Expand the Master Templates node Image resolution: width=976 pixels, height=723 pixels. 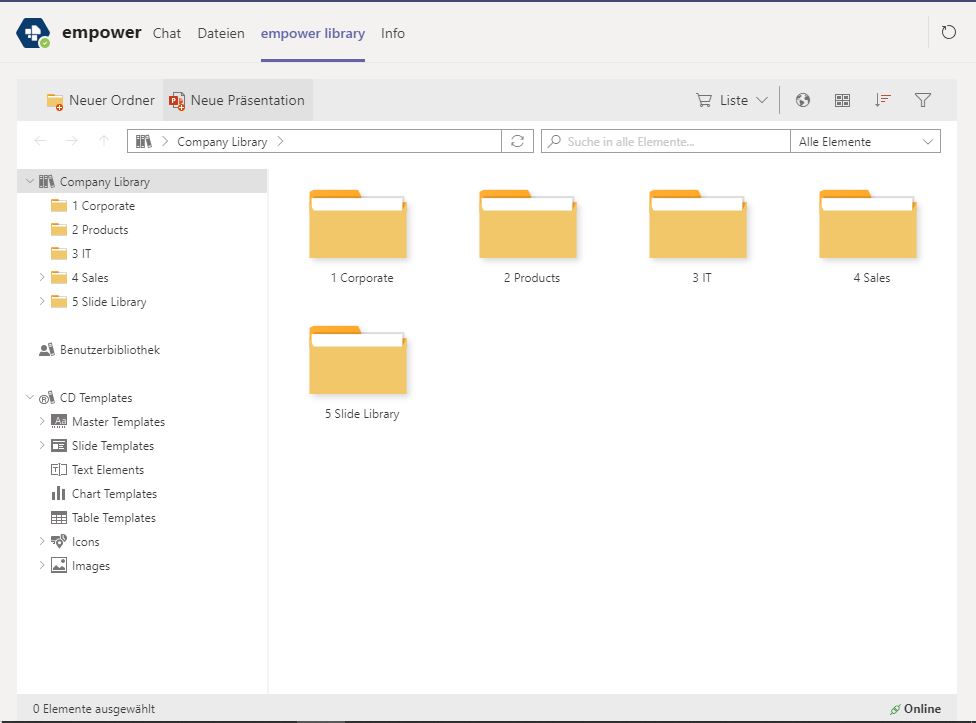pos(42,422)
